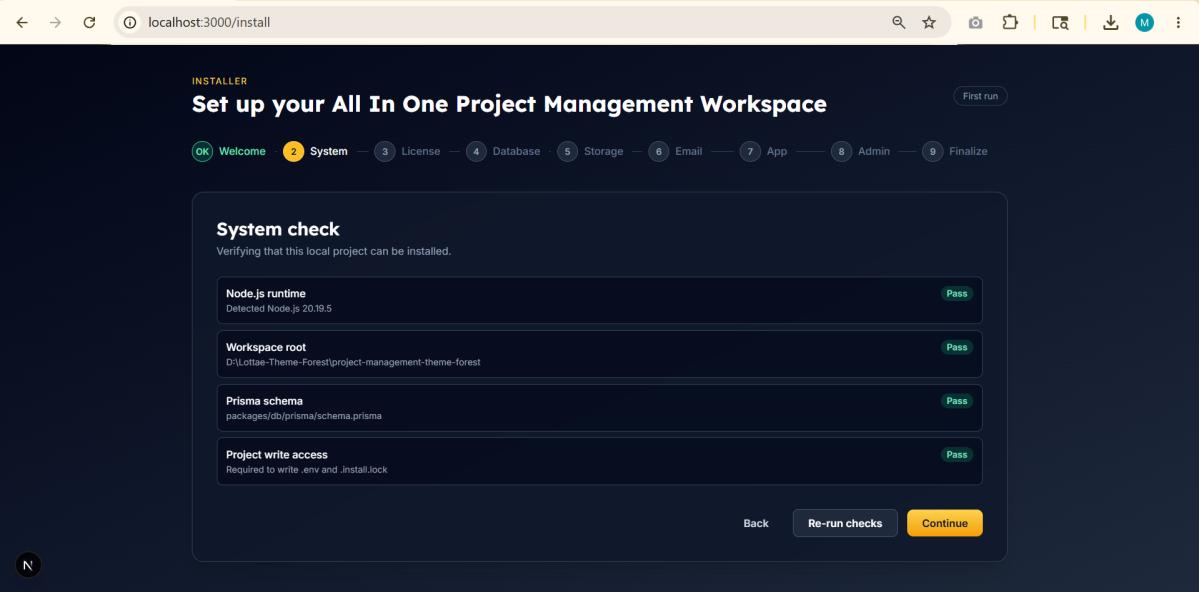Click the zoom magnifier icon in the address bar
The image size is (1199, 592).
(898, 22)
